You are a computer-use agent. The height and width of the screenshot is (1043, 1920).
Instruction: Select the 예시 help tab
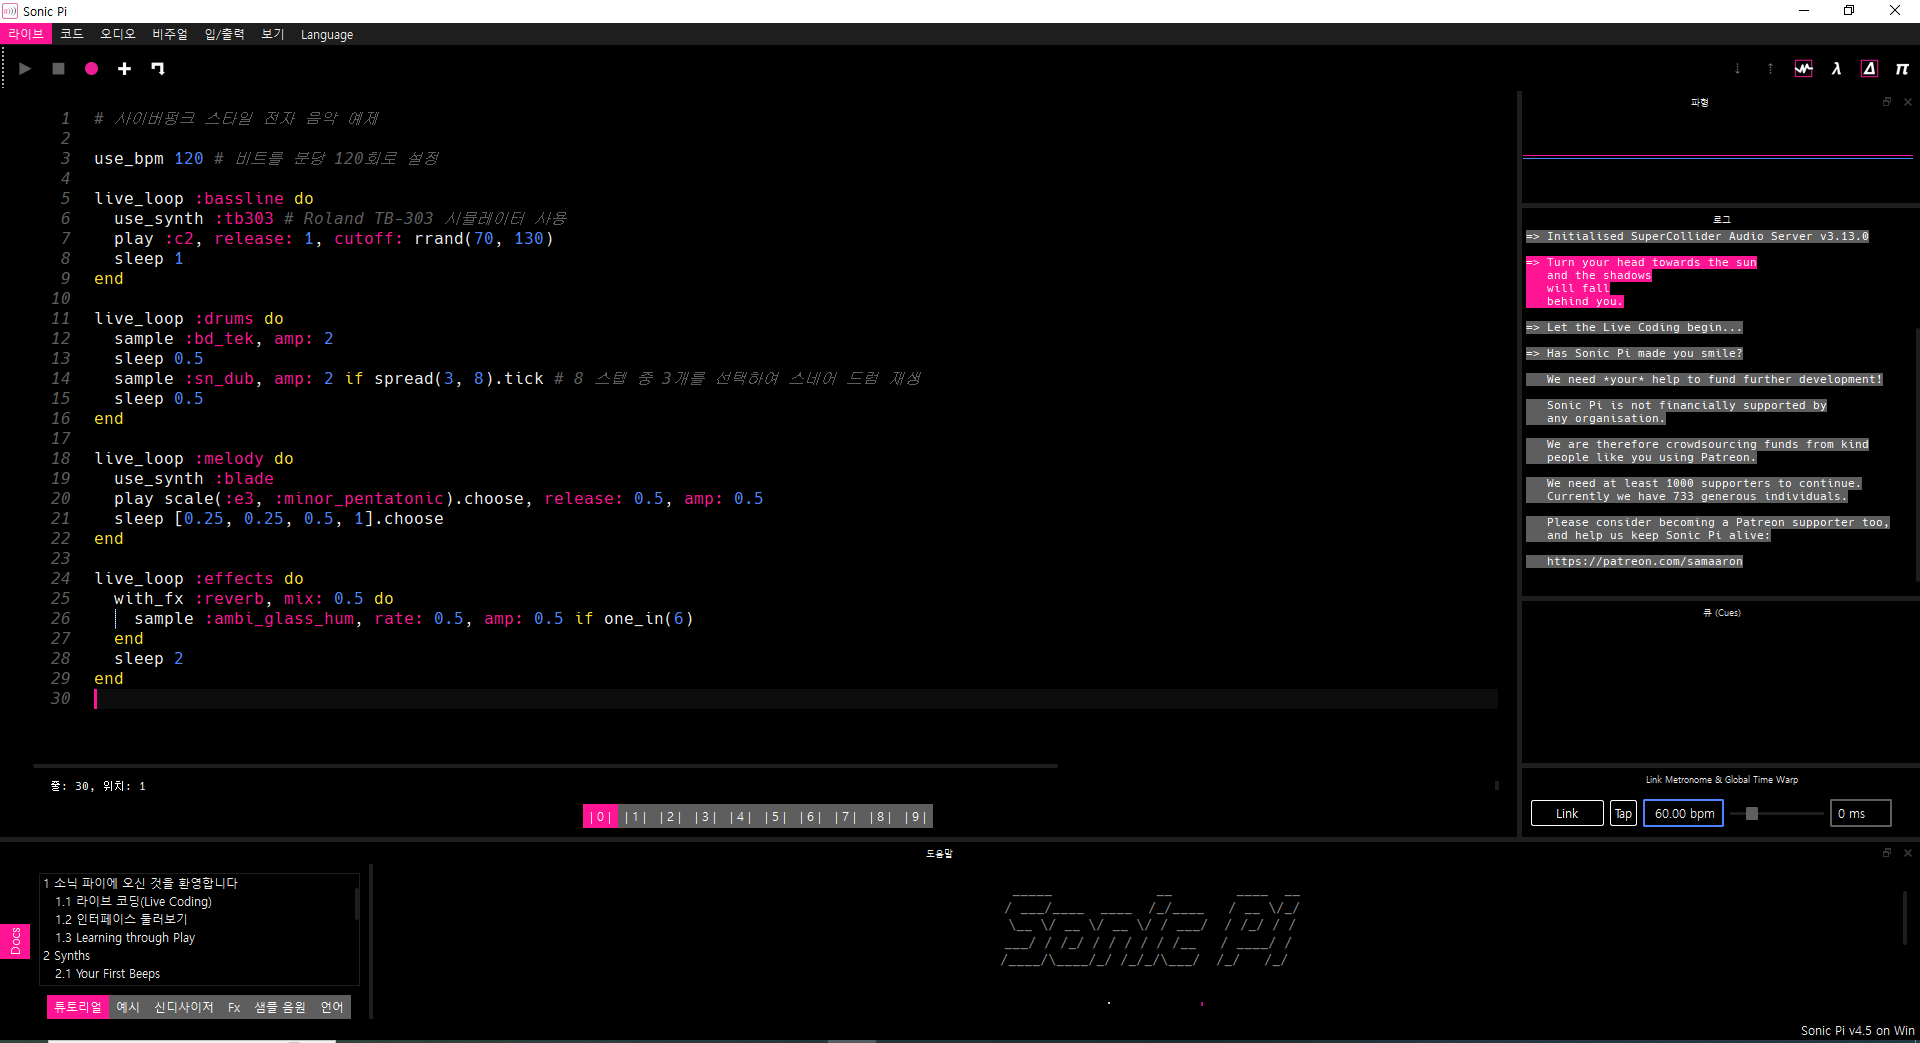(128, 1007)
